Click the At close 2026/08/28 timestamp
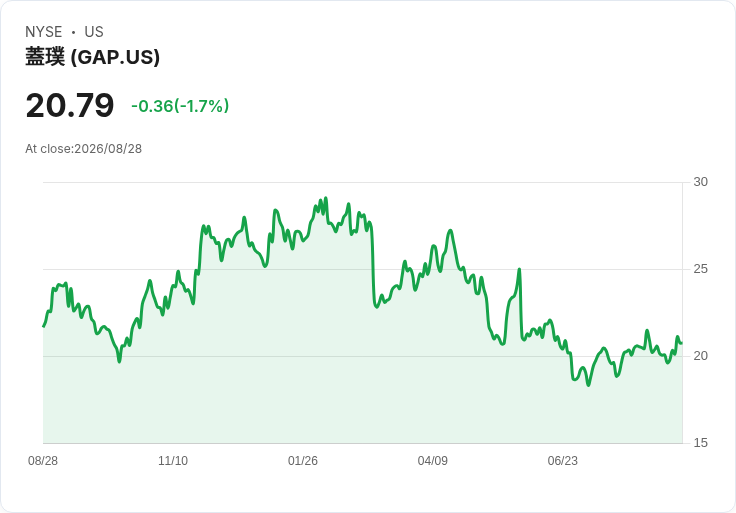 pyautogui.click(x=84, y=149)
